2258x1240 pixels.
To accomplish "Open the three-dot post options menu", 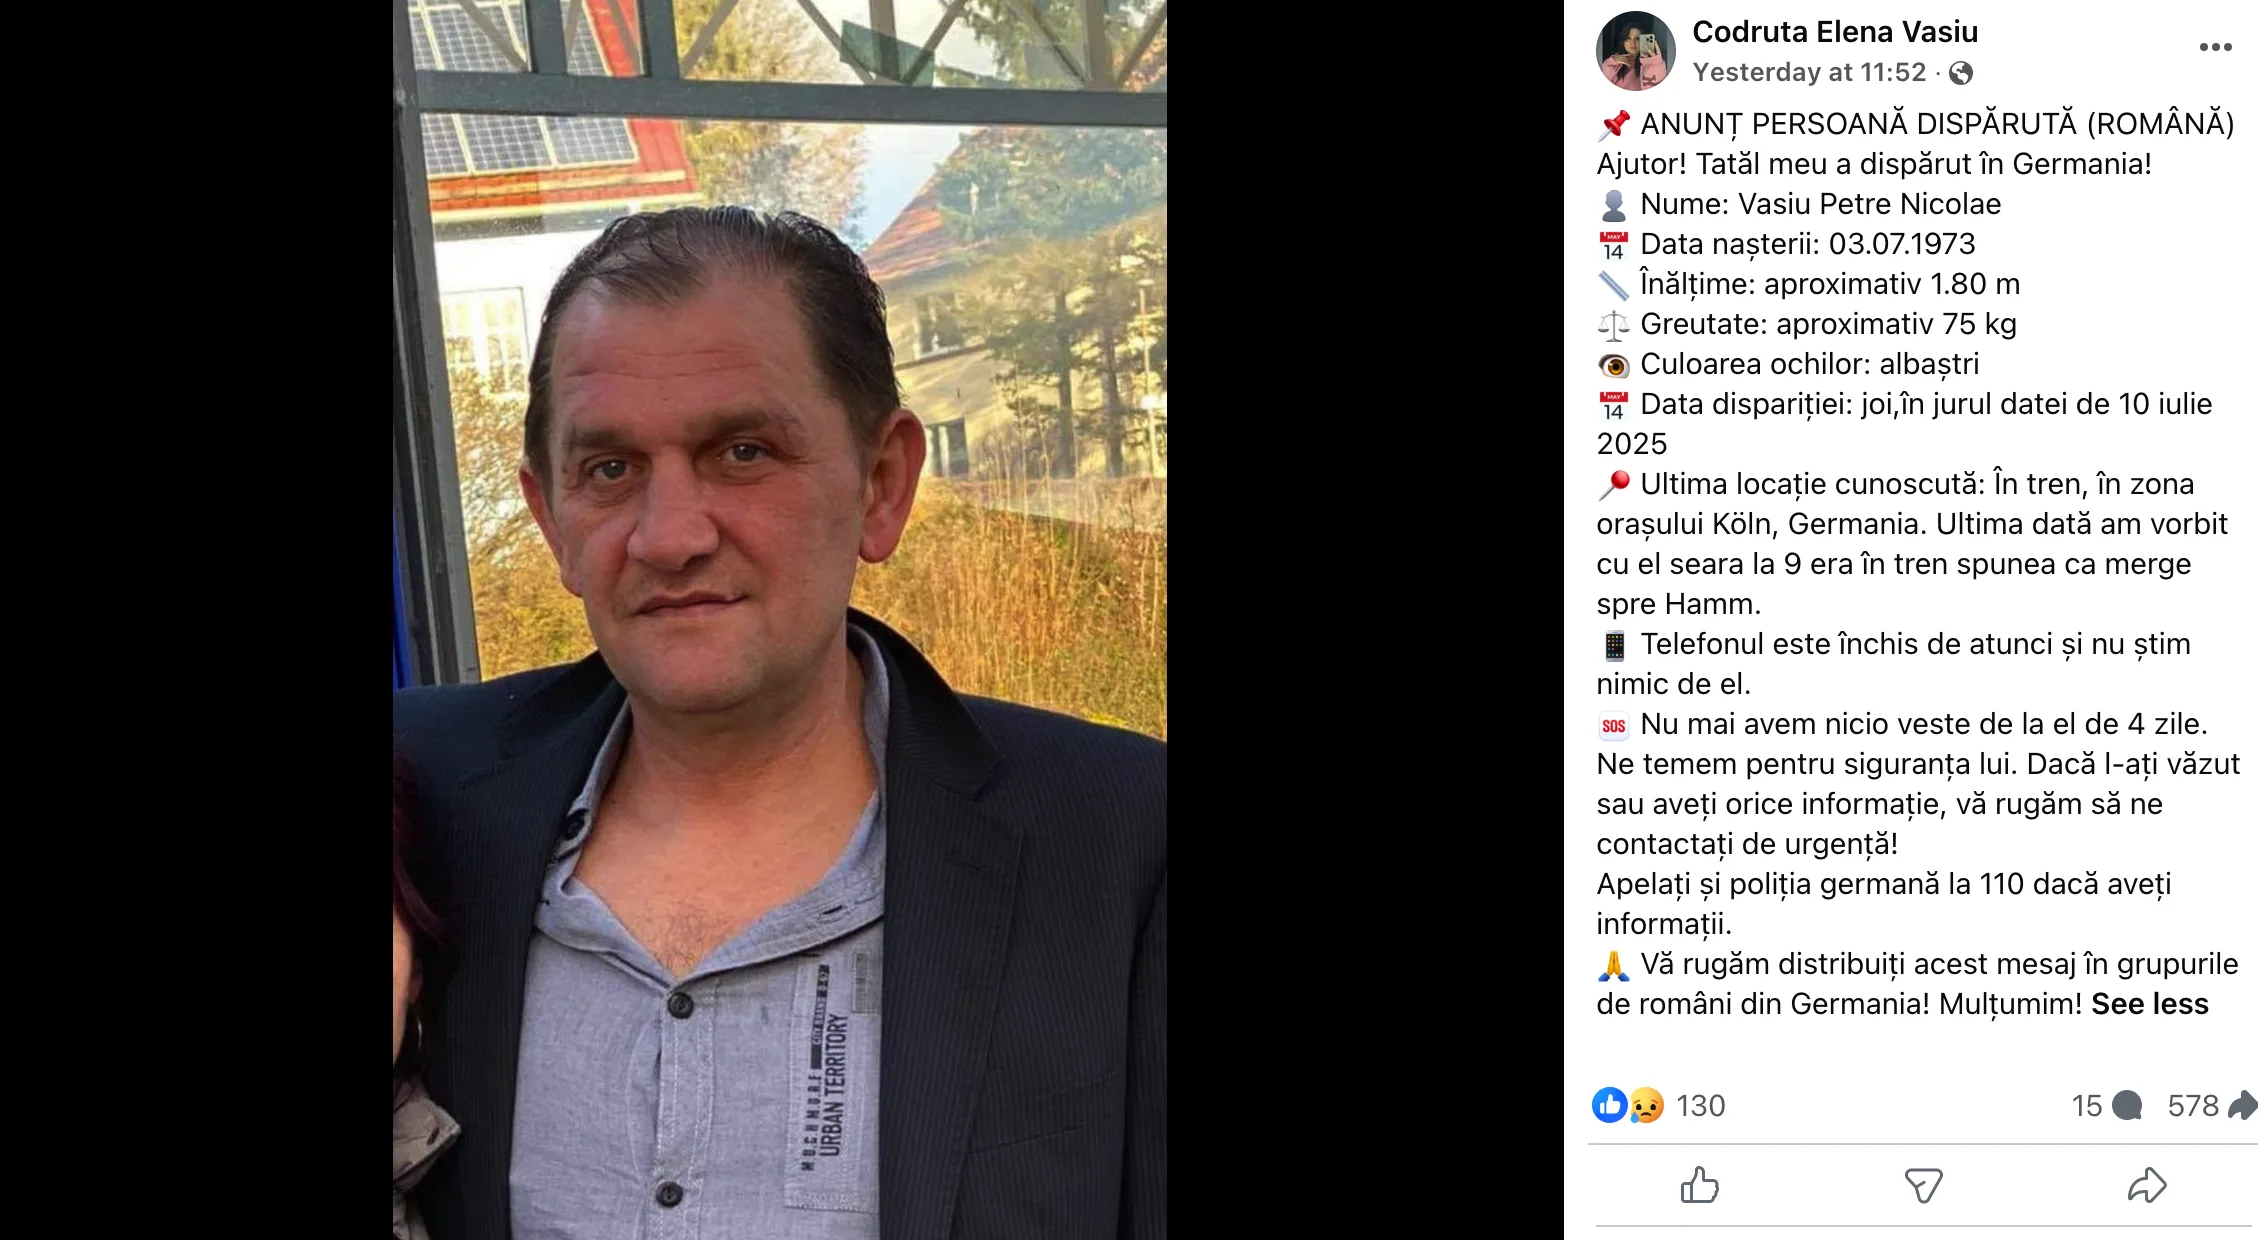I will [2215, 48].
